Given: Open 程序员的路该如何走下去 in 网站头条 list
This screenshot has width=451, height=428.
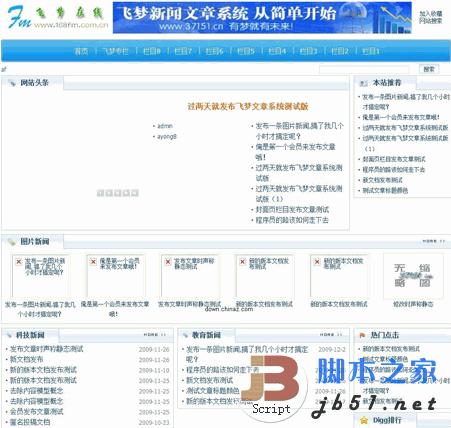Looking at the screenshot, I should tap(292, 220).
